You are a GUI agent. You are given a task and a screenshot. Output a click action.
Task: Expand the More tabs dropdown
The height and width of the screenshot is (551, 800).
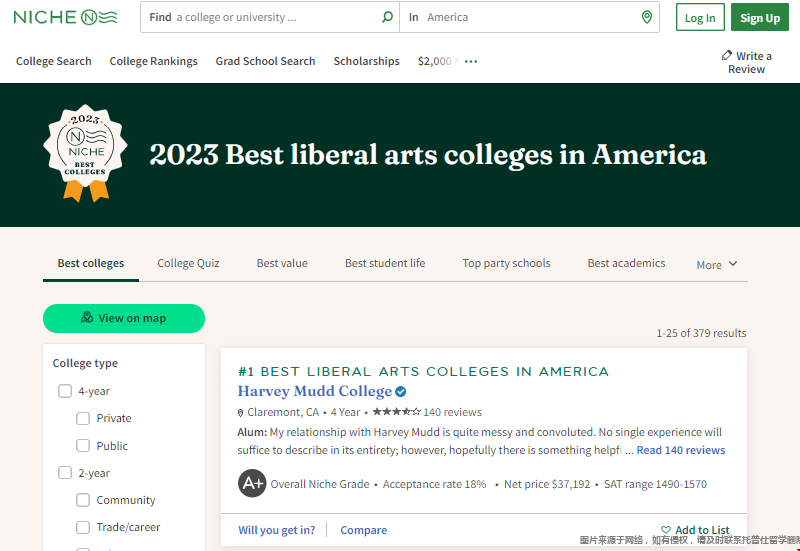coord(717,264)
